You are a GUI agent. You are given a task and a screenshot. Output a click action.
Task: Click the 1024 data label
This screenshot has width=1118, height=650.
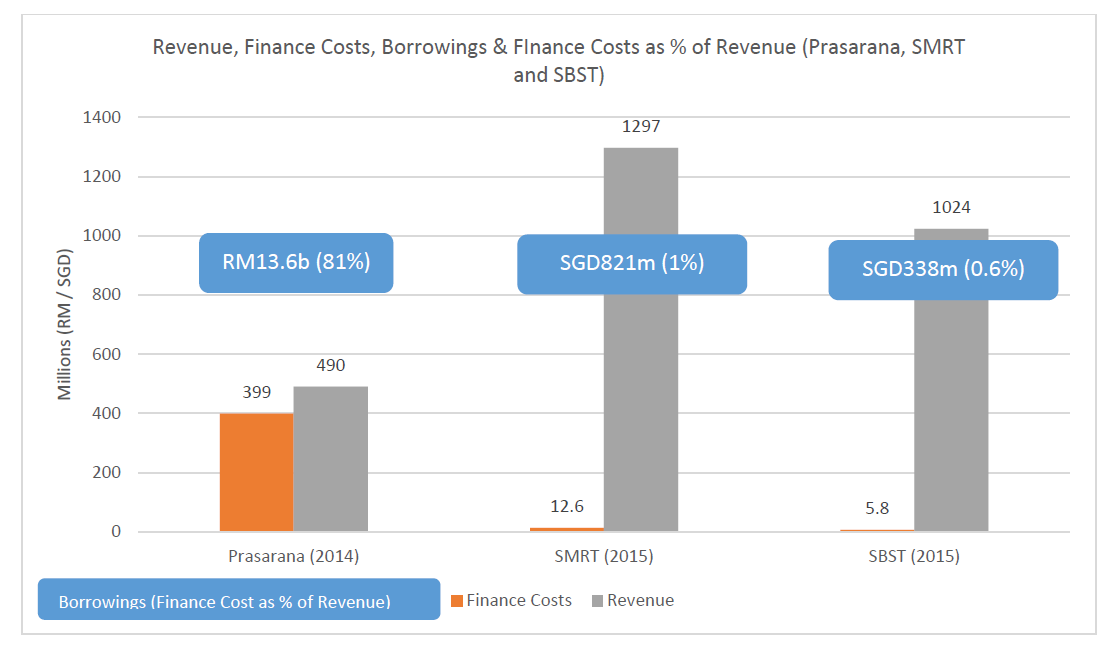pyautogui.click(x=951, y=208)
